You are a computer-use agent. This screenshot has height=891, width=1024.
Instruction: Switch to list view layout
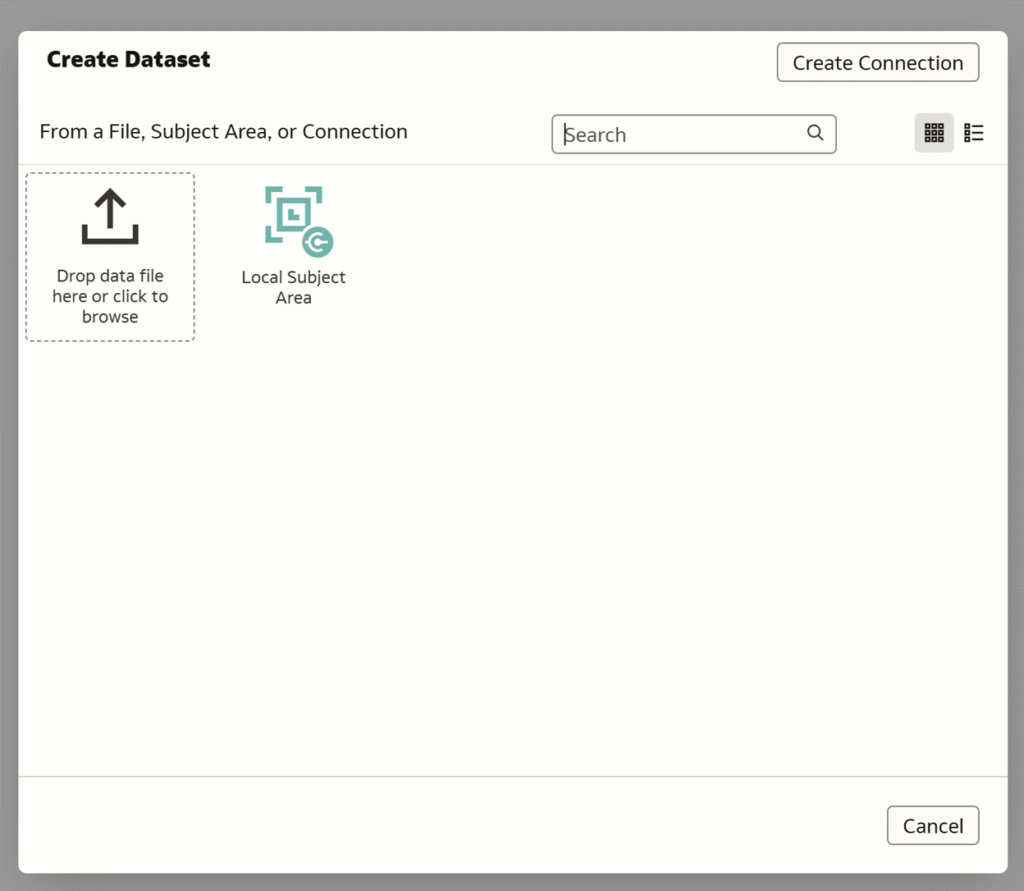point(973,133)
